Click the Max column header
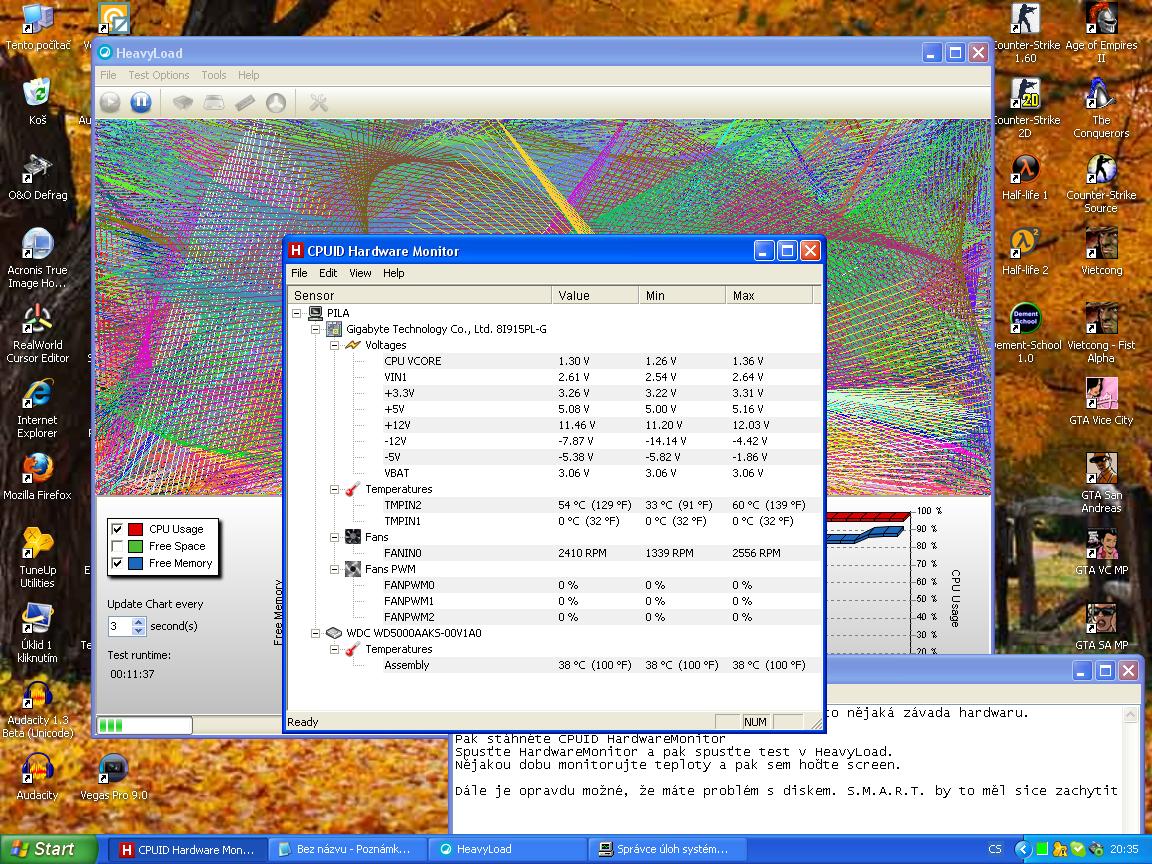Image resolution: width=1152 pixels, height=864 pixels. click(769, 295)
